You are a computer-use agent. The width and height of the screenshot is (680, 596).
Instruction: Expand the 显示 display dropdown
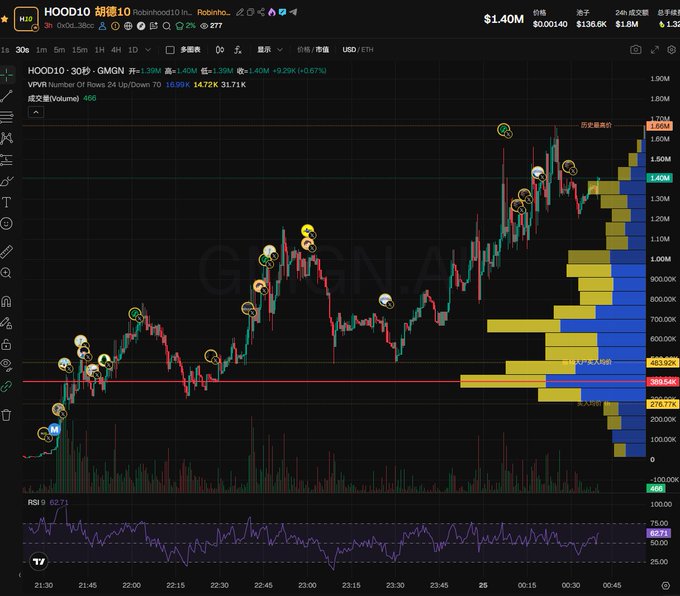tap(269, 50)
